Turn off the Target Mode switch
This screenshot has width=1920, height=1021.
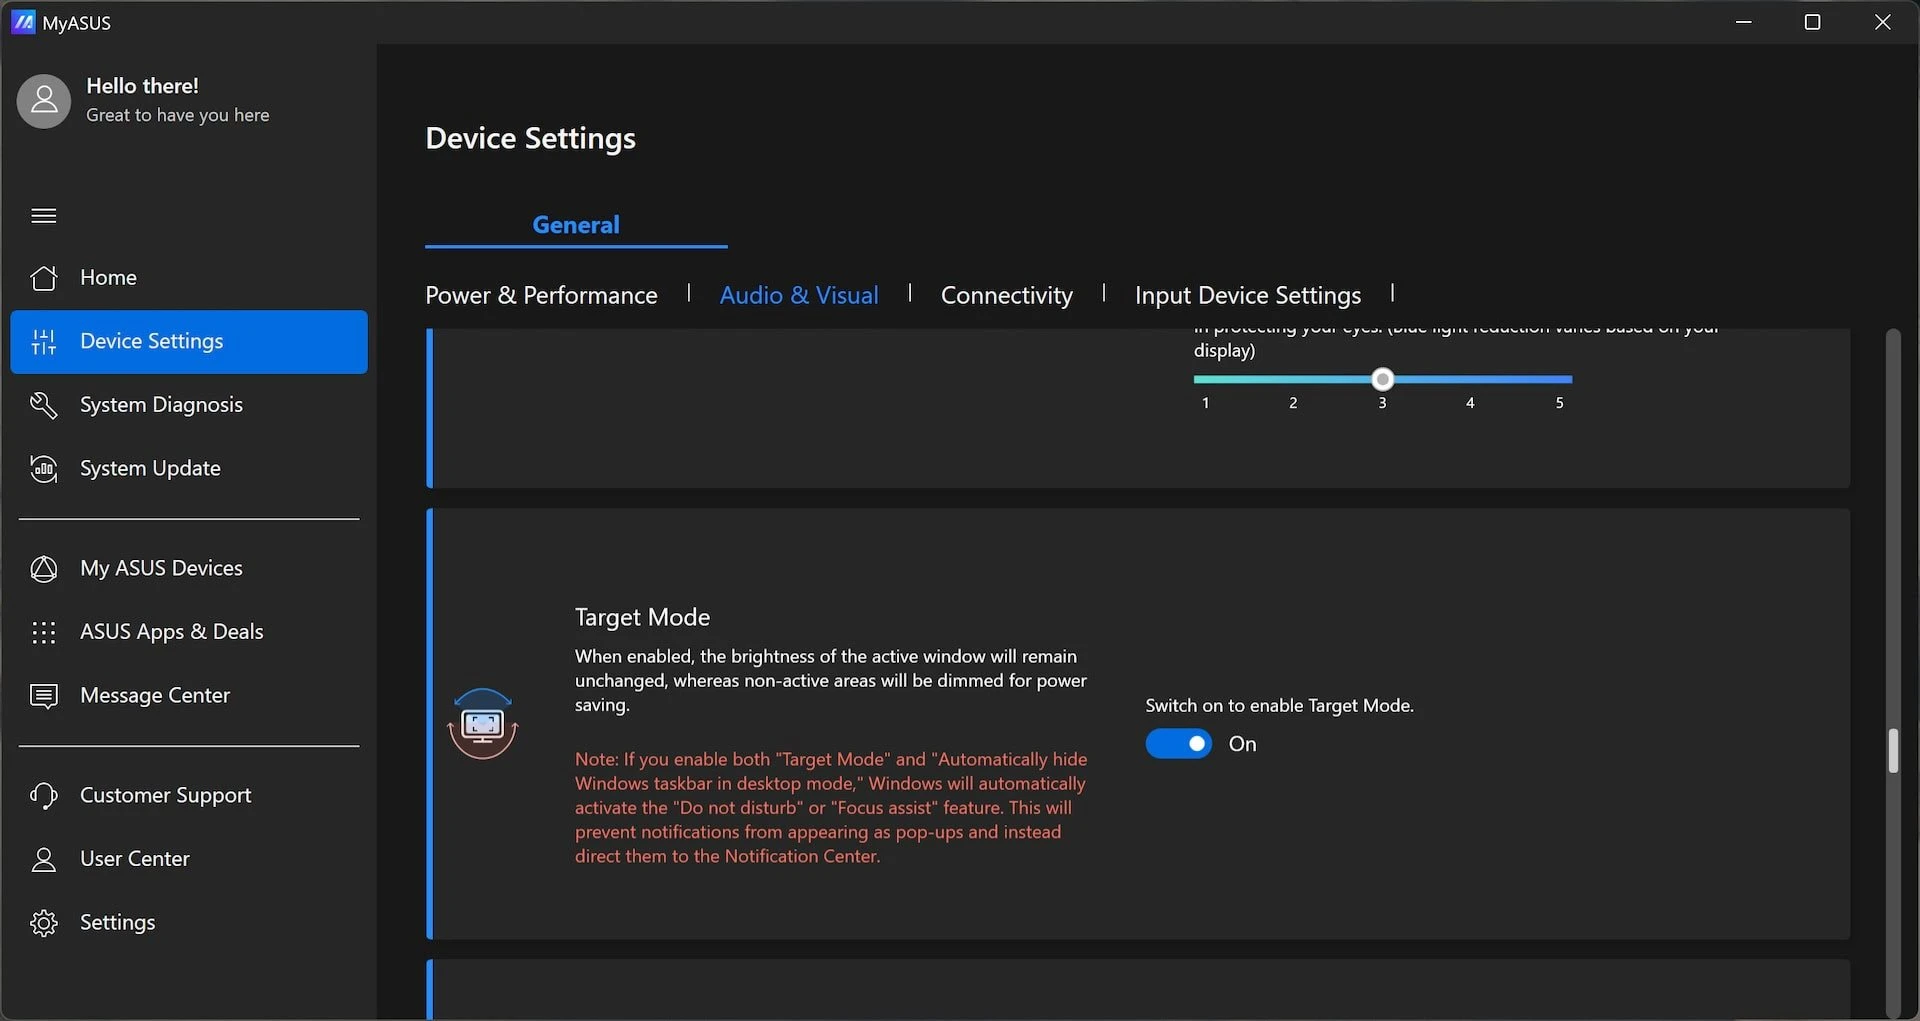tap(1178, 744)
